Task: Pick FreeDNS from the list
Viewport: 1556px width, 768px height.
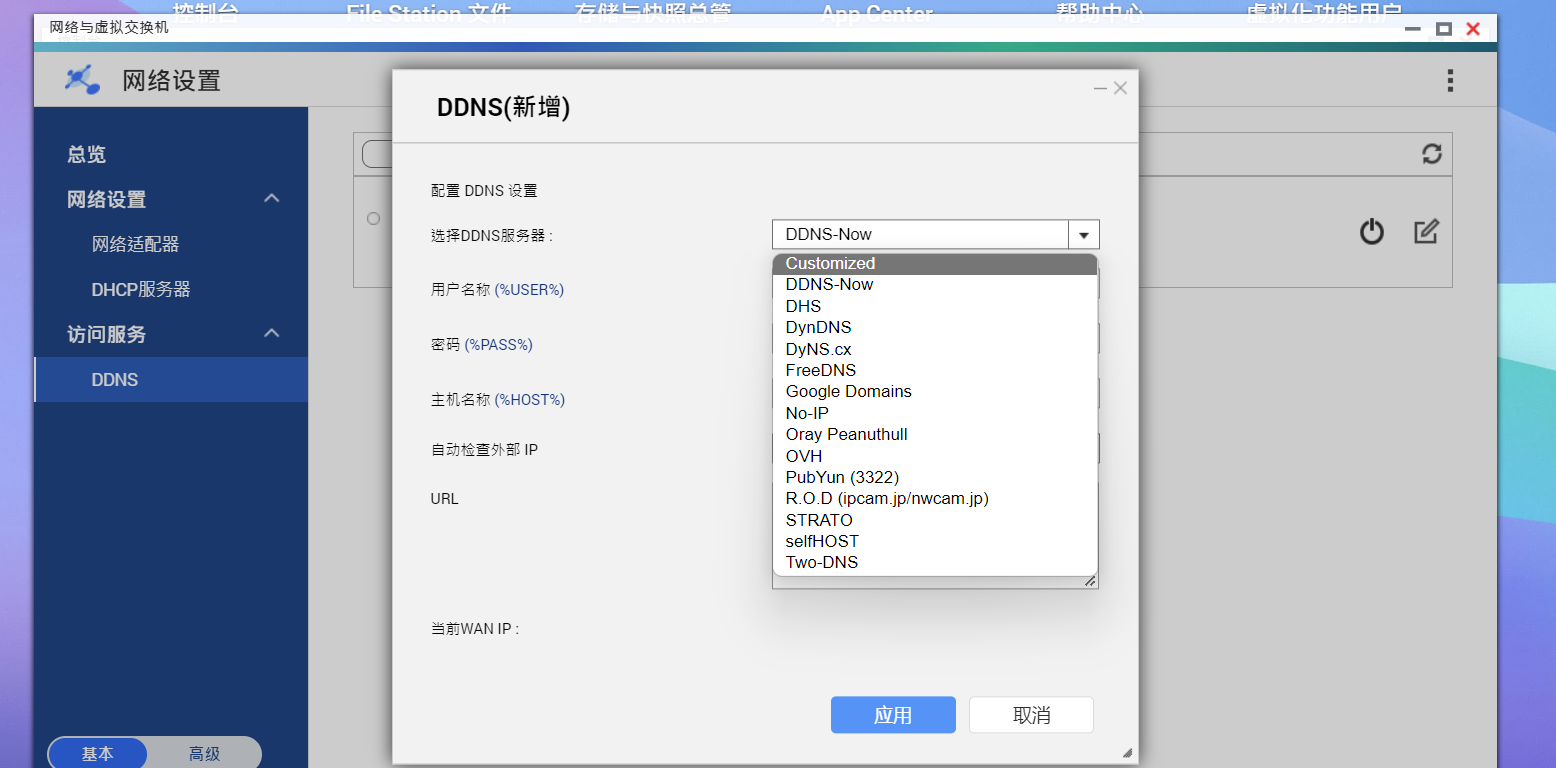Action: [x=935, y=370]
